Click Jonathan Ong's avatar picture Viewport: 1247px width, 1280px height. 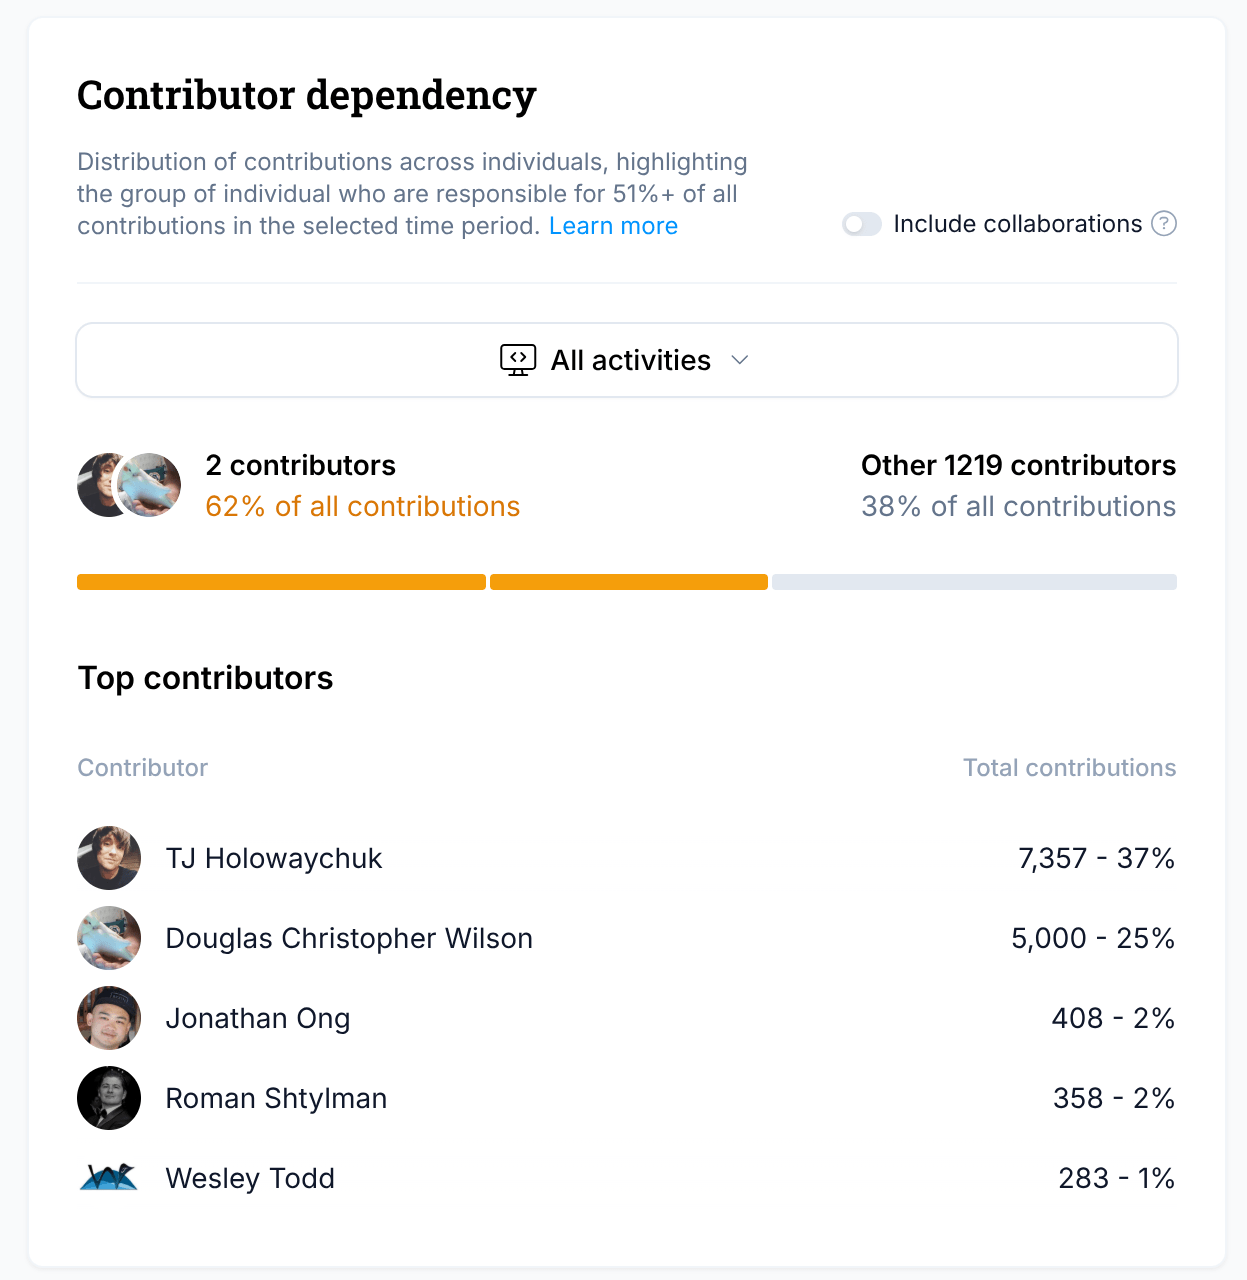point(109,1018)
